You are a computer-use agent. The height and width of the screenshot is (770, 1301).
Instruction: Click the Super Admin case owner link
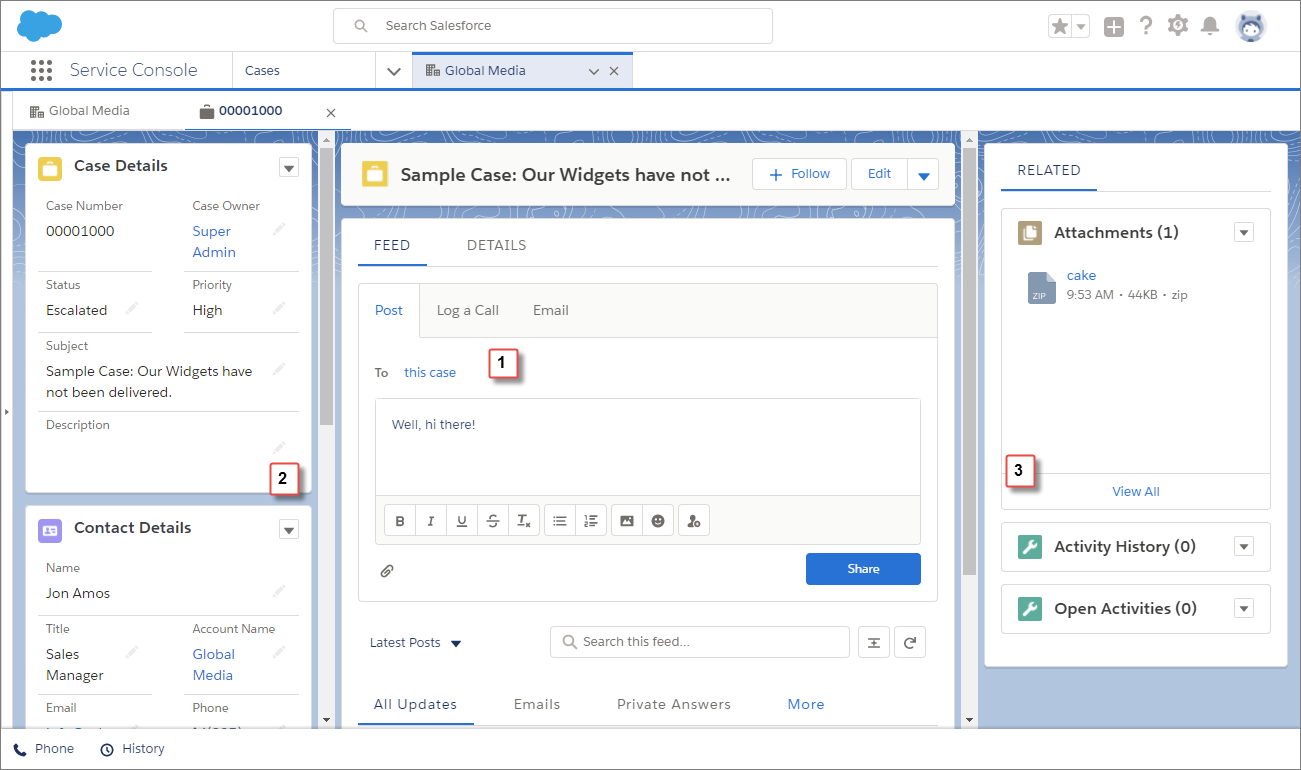(214, 242)
